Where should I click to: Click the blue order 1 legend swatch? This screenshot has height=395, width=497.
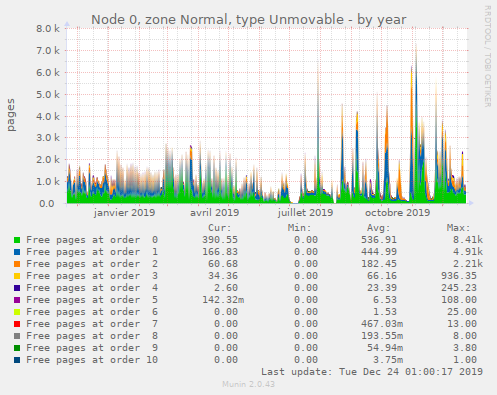click(17, 252)
